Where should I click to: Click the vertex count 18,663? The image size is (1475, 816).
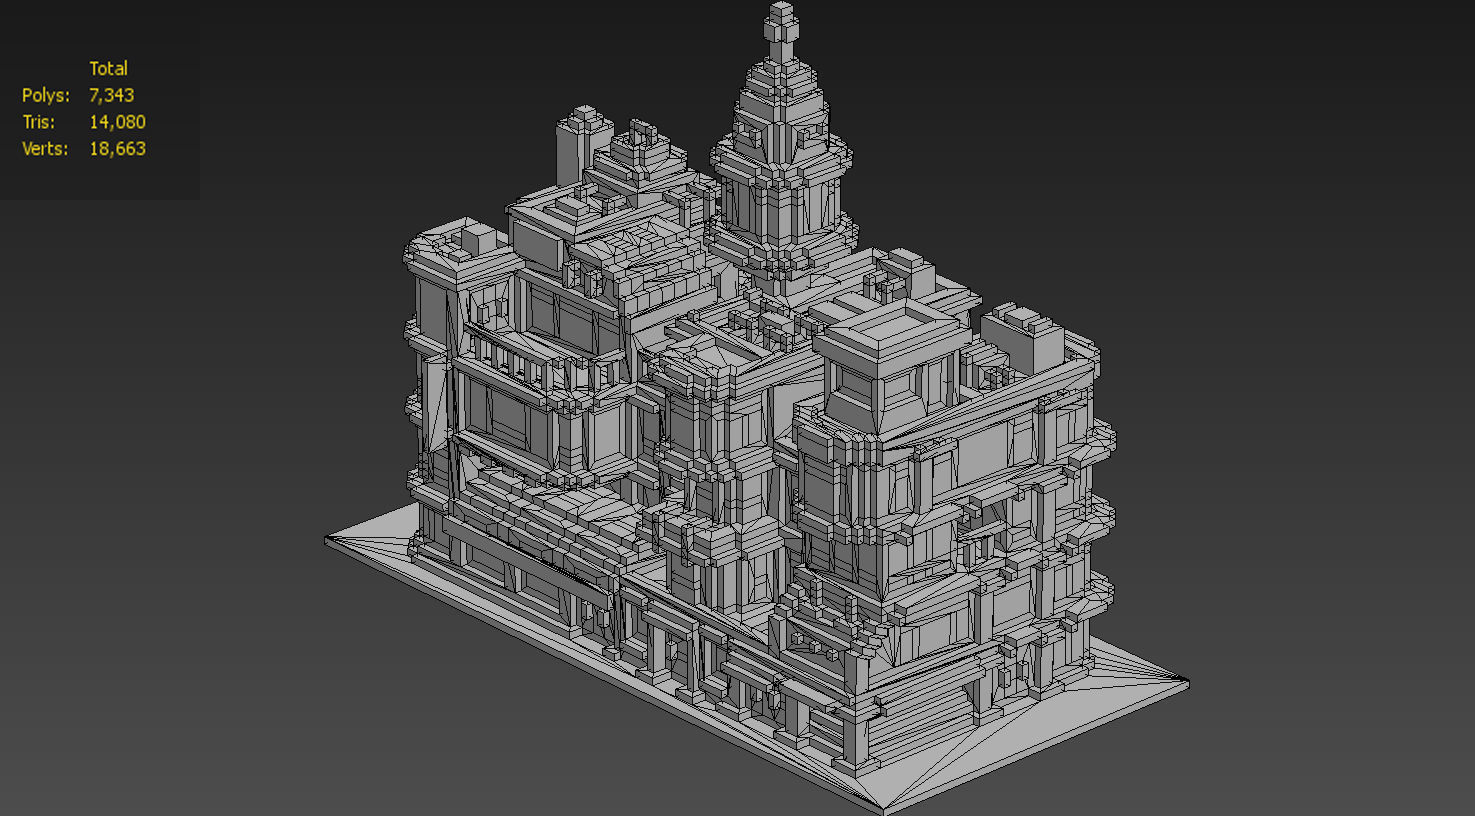coord(117,148)
